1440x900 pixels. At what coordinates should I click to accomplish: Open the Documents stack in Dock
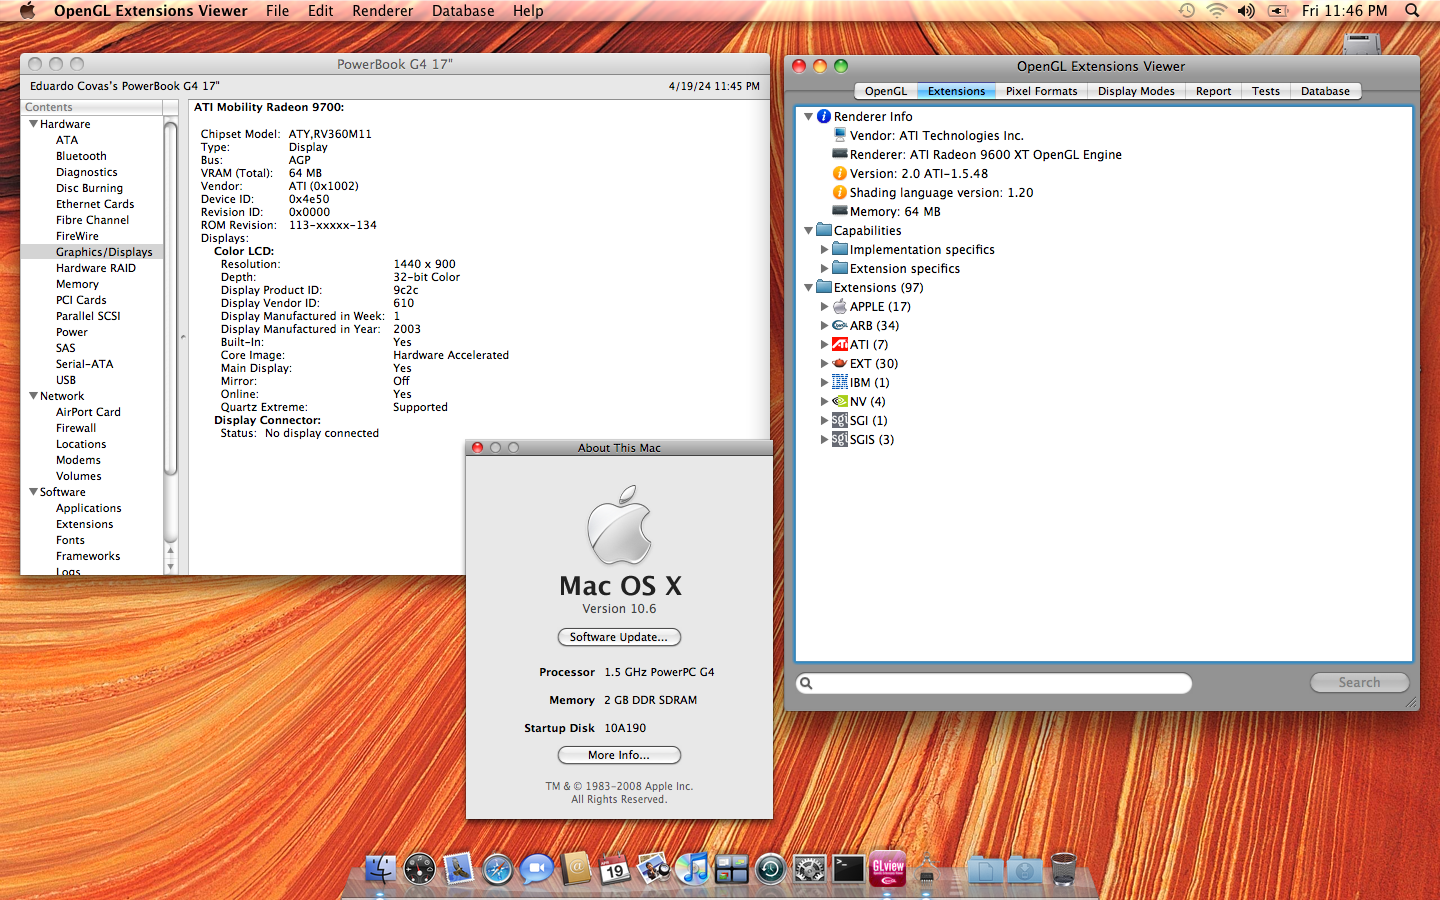985,868
